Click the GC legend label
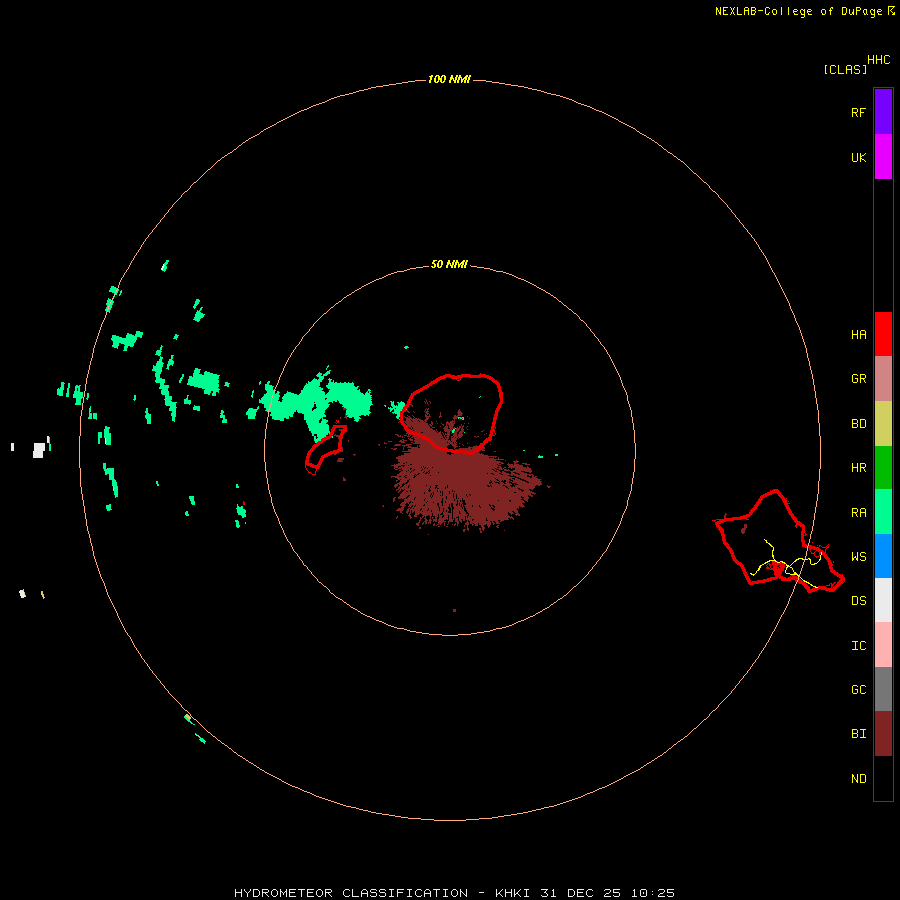The image size is (900, 900). [858, 689]
